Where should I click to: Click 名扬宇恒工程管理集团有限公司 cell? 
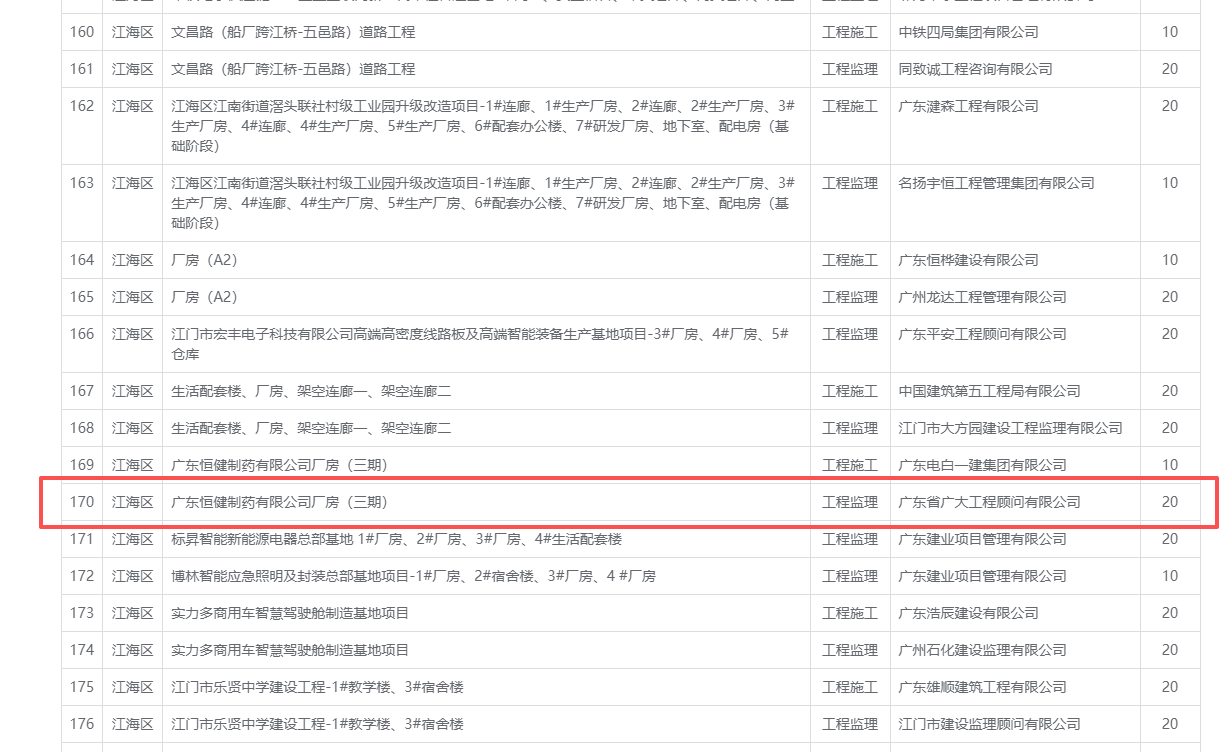tap(996, 183)
